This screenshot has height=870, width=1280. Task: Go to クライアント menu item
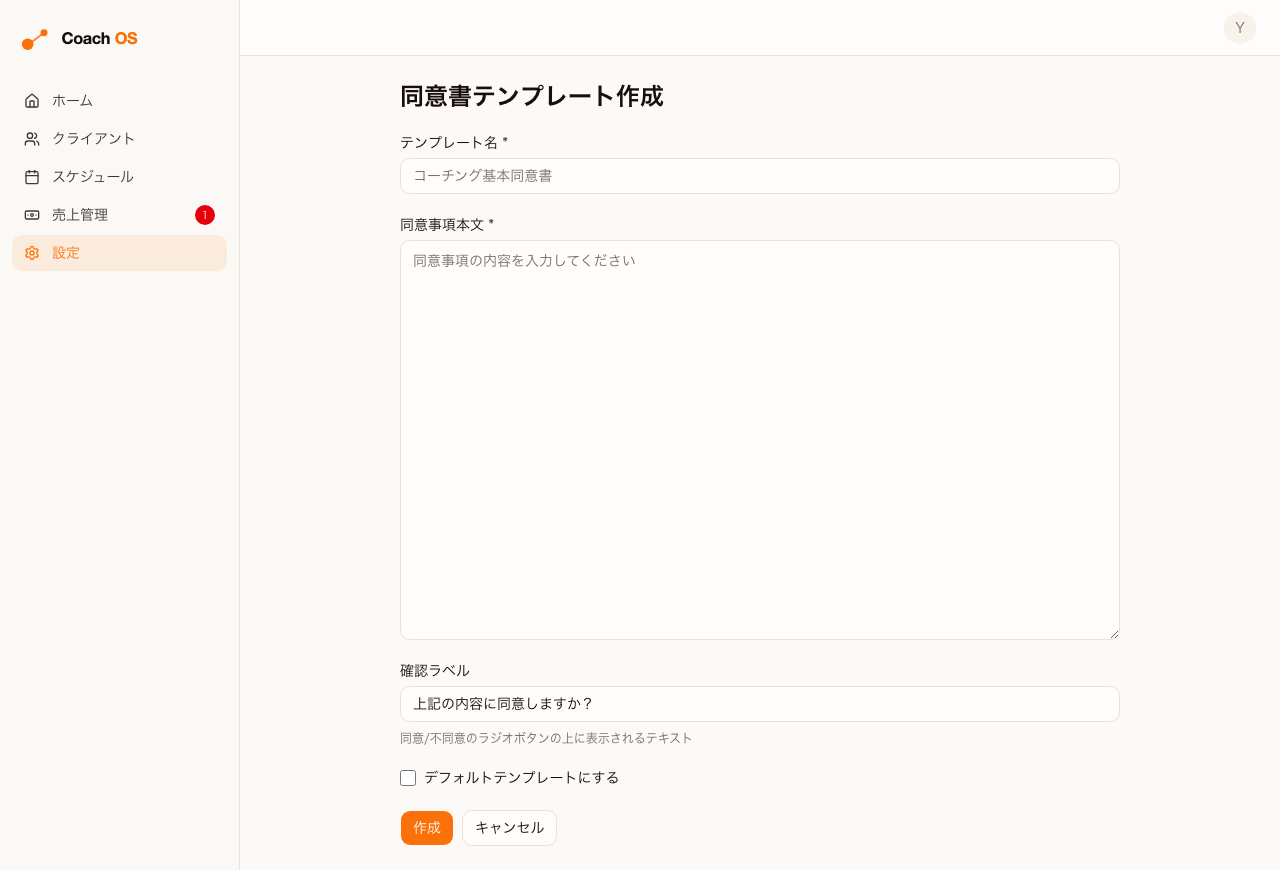[x=120, y=139]
